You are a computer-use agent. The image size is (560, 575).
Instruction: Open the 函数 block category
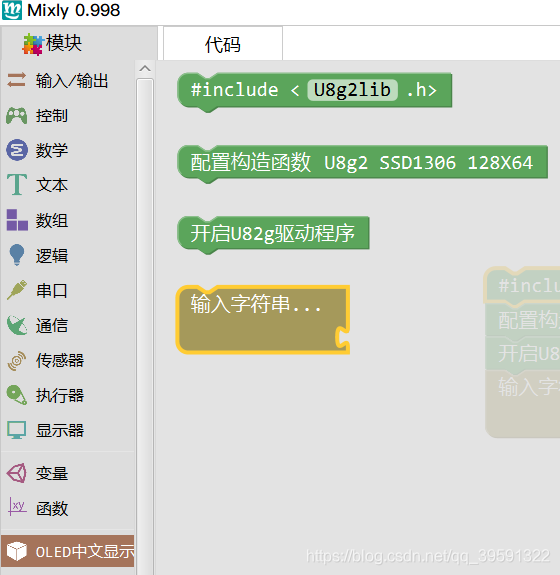point(68,509)
